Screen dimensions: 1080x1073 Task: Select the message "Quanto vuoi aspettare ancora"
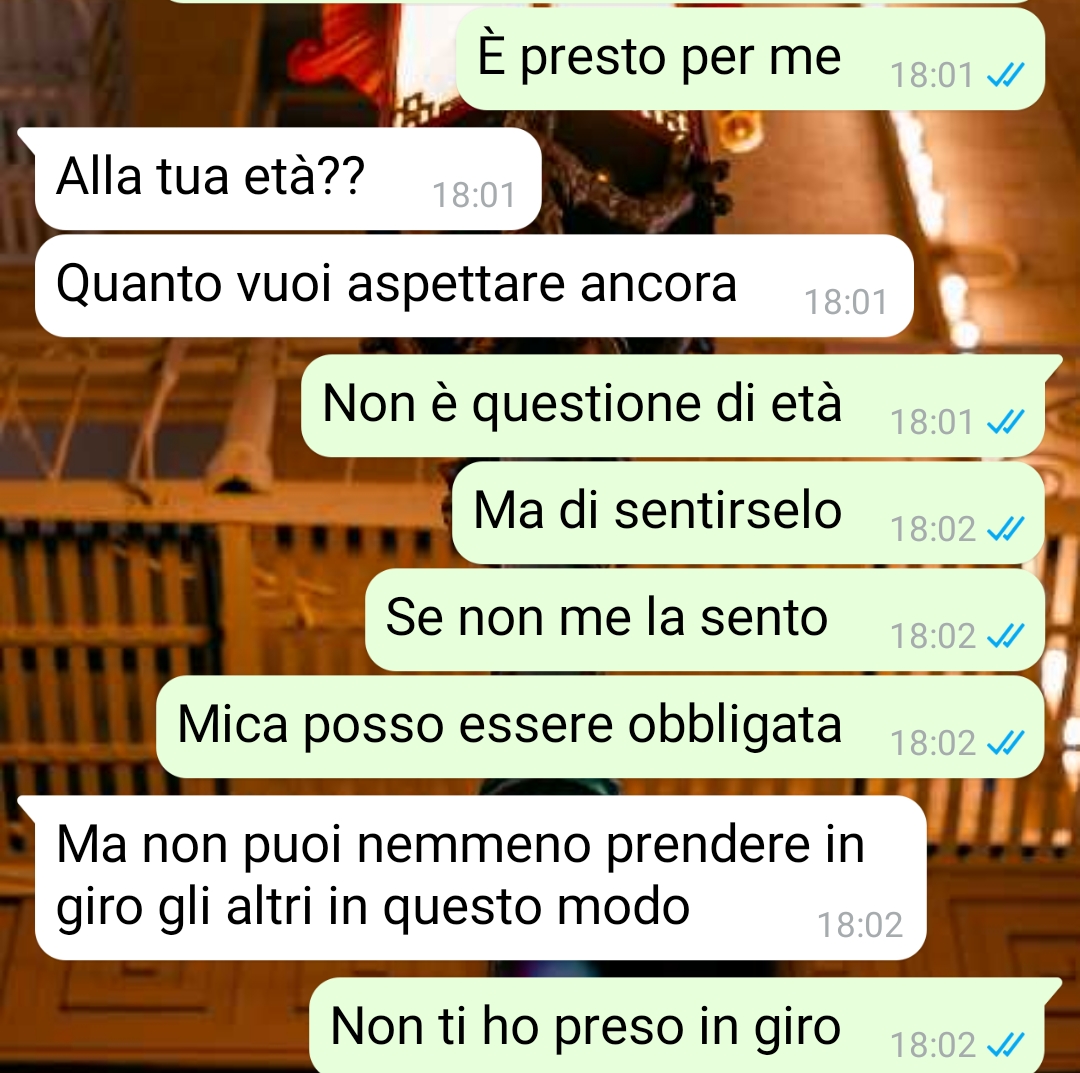point(474,286)
